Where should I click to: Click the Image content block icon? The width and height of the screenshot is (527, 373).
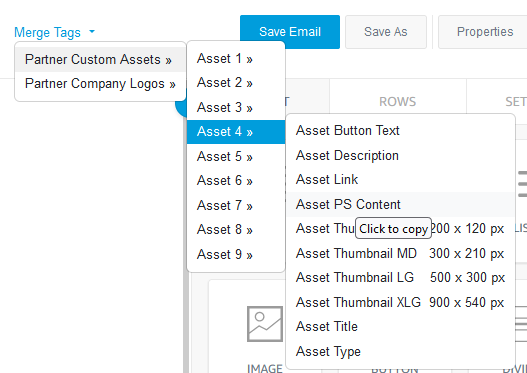(265, 324)
